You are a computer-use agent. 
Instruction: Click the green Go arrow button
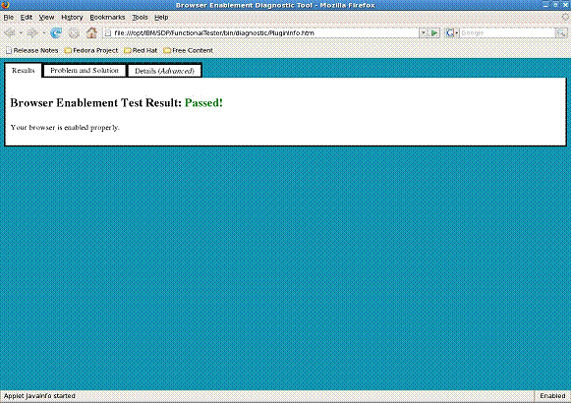tap(434, 33)
